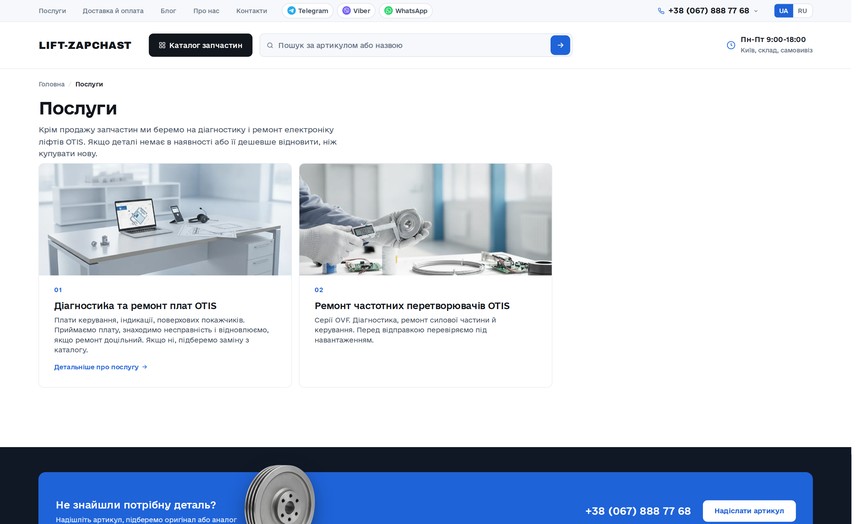This screenshot has height=524, width=858.
Task: Open Ремонт частотних перетворювачів OTIS title
Action: 411,306
